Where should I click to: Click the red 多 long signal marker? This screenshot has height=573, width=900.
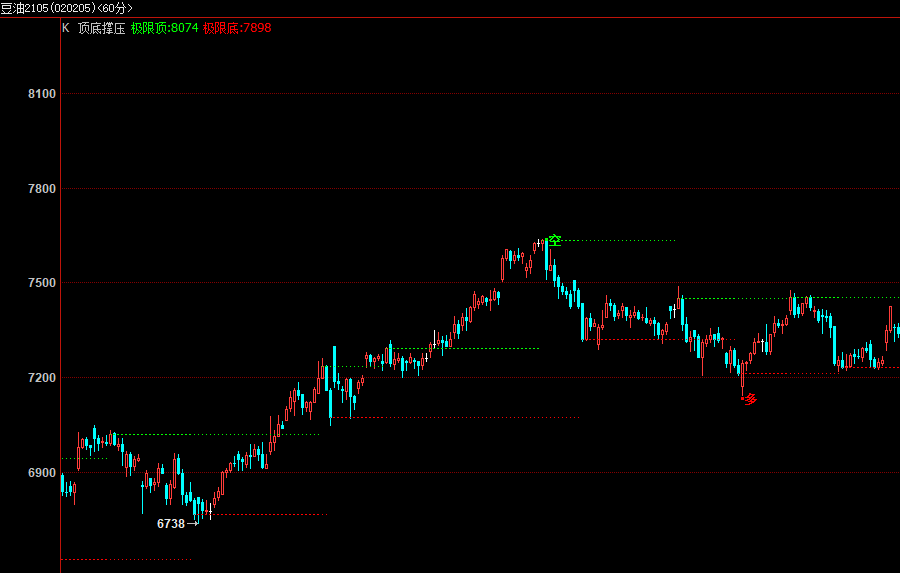(x=750, y=399)
